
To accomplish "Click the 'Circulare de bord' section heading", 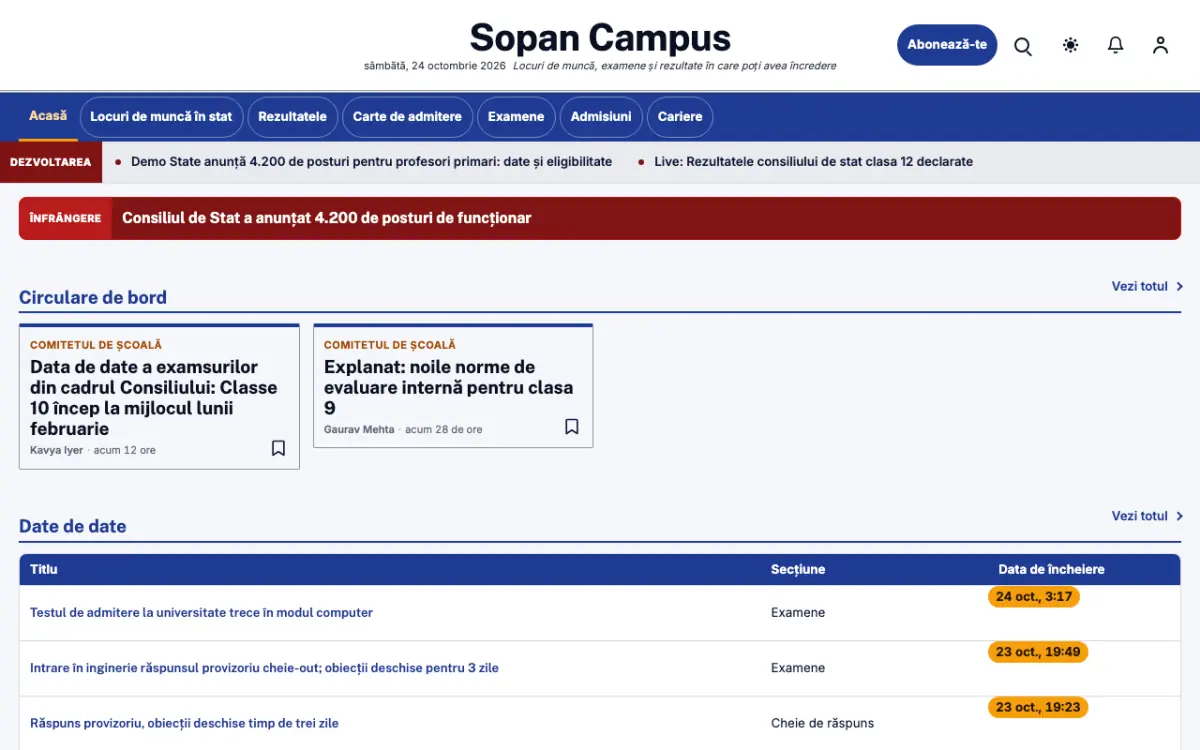I will click(x=93, y=297).
